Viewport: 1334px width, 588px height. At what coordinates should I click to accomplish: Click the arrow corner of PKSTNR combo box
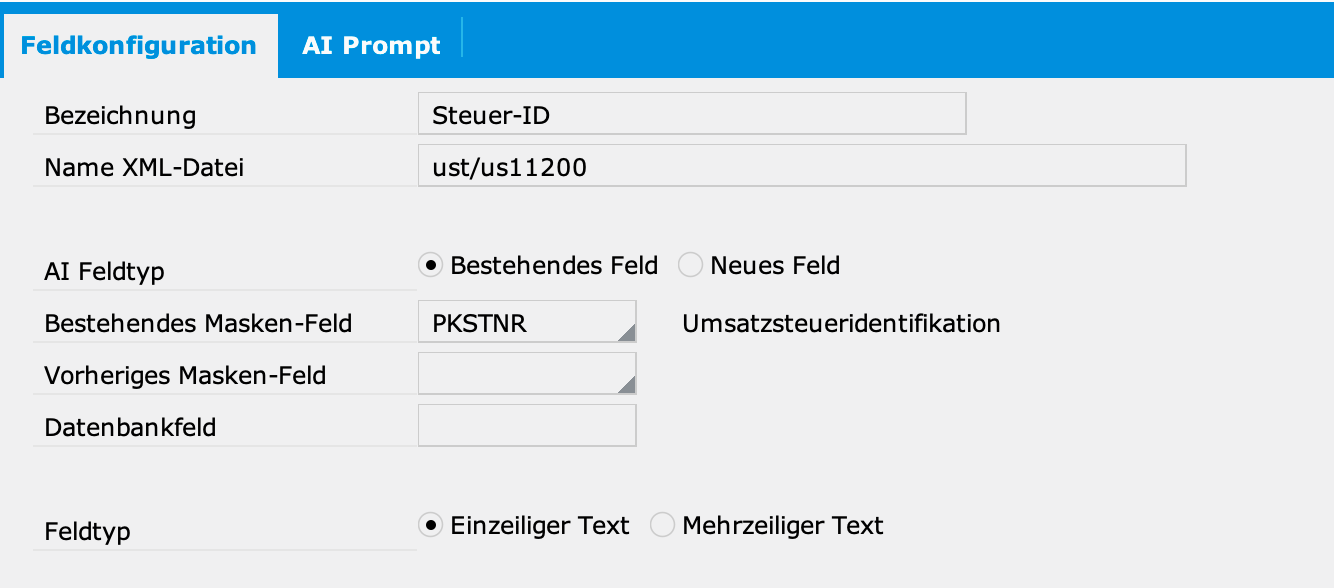coord(627,333)
